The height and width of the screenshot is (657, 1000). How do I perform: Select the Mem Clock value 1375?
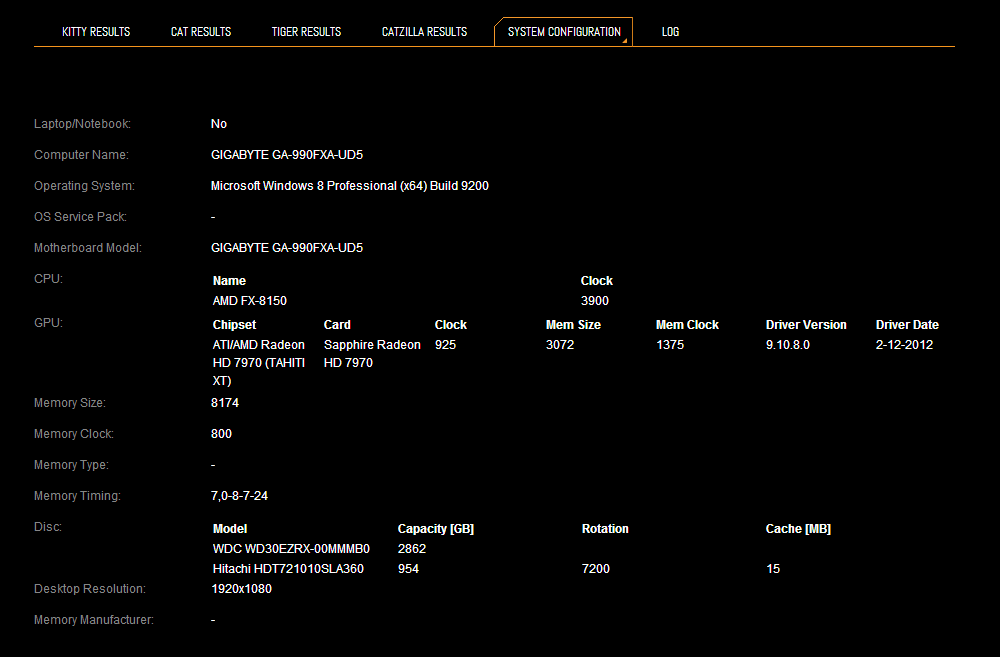coord(670,345)
